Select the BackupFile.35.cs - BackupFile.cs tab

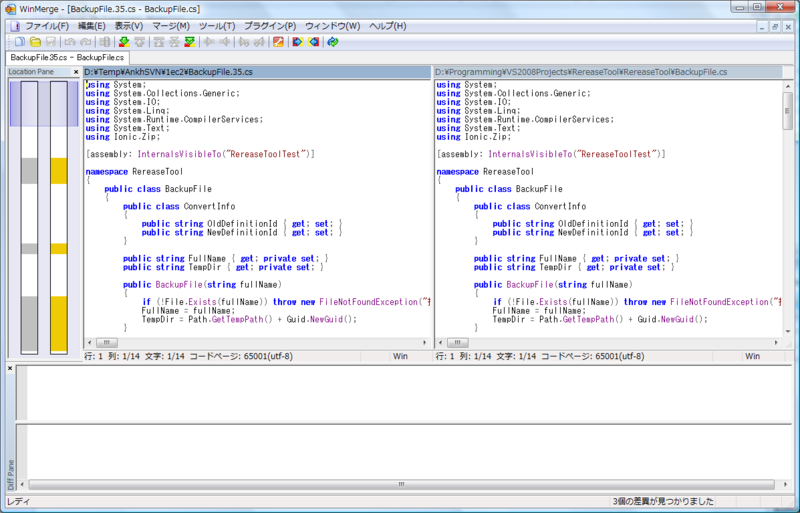(x=67, y=58)
